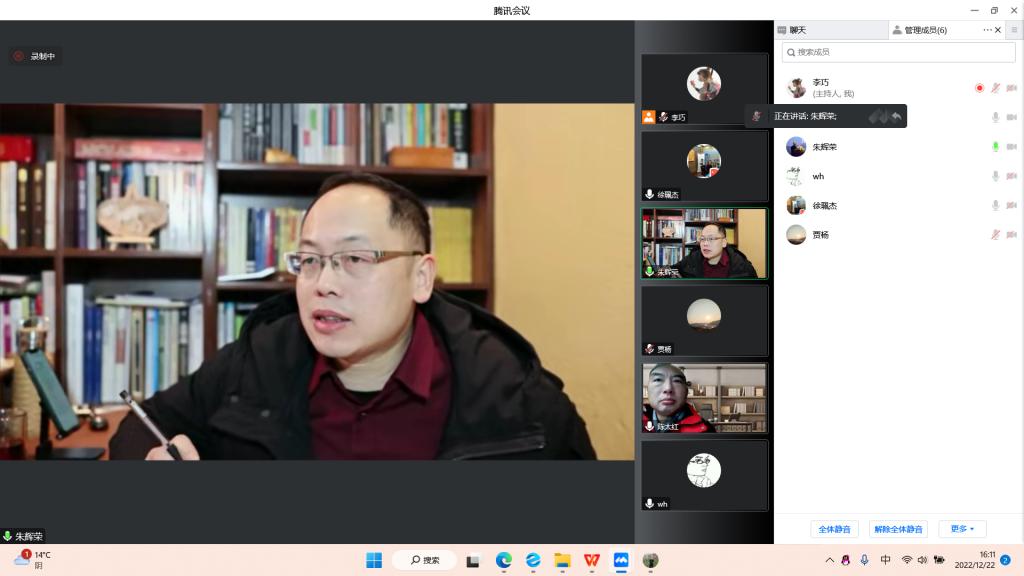This screenshot has width=1024, height=576.
Task: Open the round photo app icon in taskbar
Action: 650,560
